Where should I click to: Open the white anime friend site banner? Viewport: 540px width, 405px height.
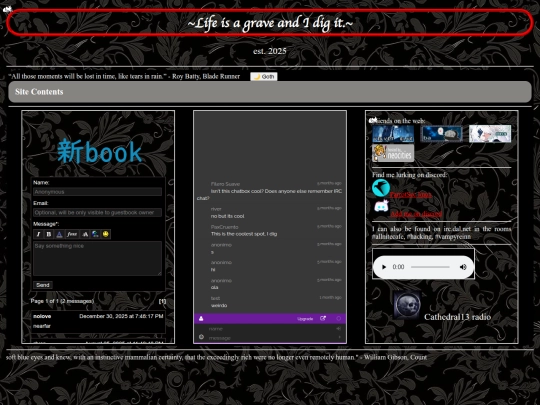point(490,134)
